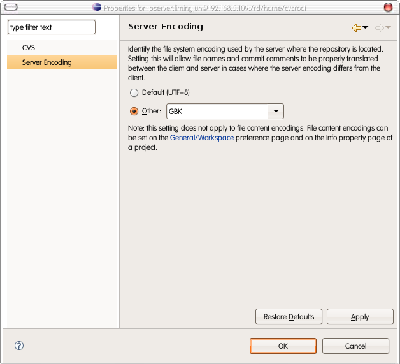This screenshot has width=400, height=364.
Task: Open the GBK encoding dropdown arrow
Action: pos(276,111)
